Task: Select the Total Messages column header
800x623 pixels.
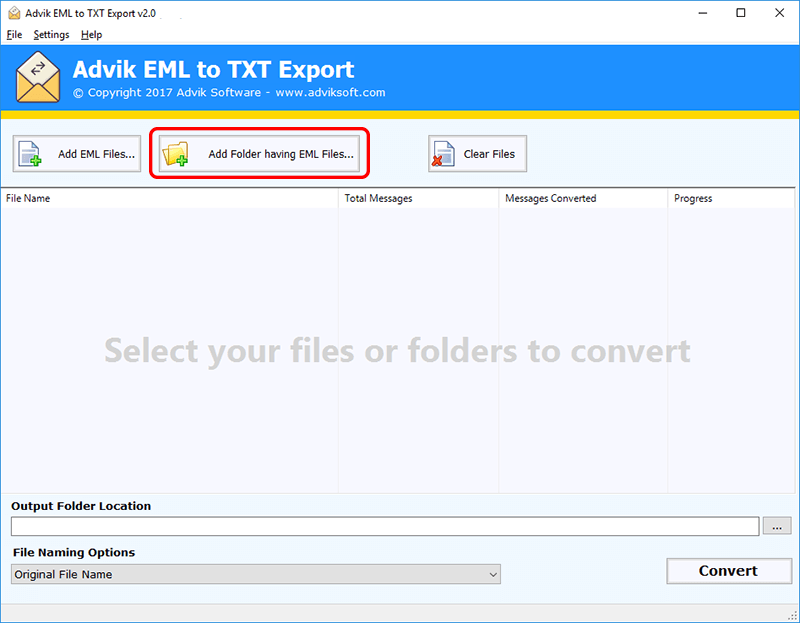Action: tap(418, 198)
